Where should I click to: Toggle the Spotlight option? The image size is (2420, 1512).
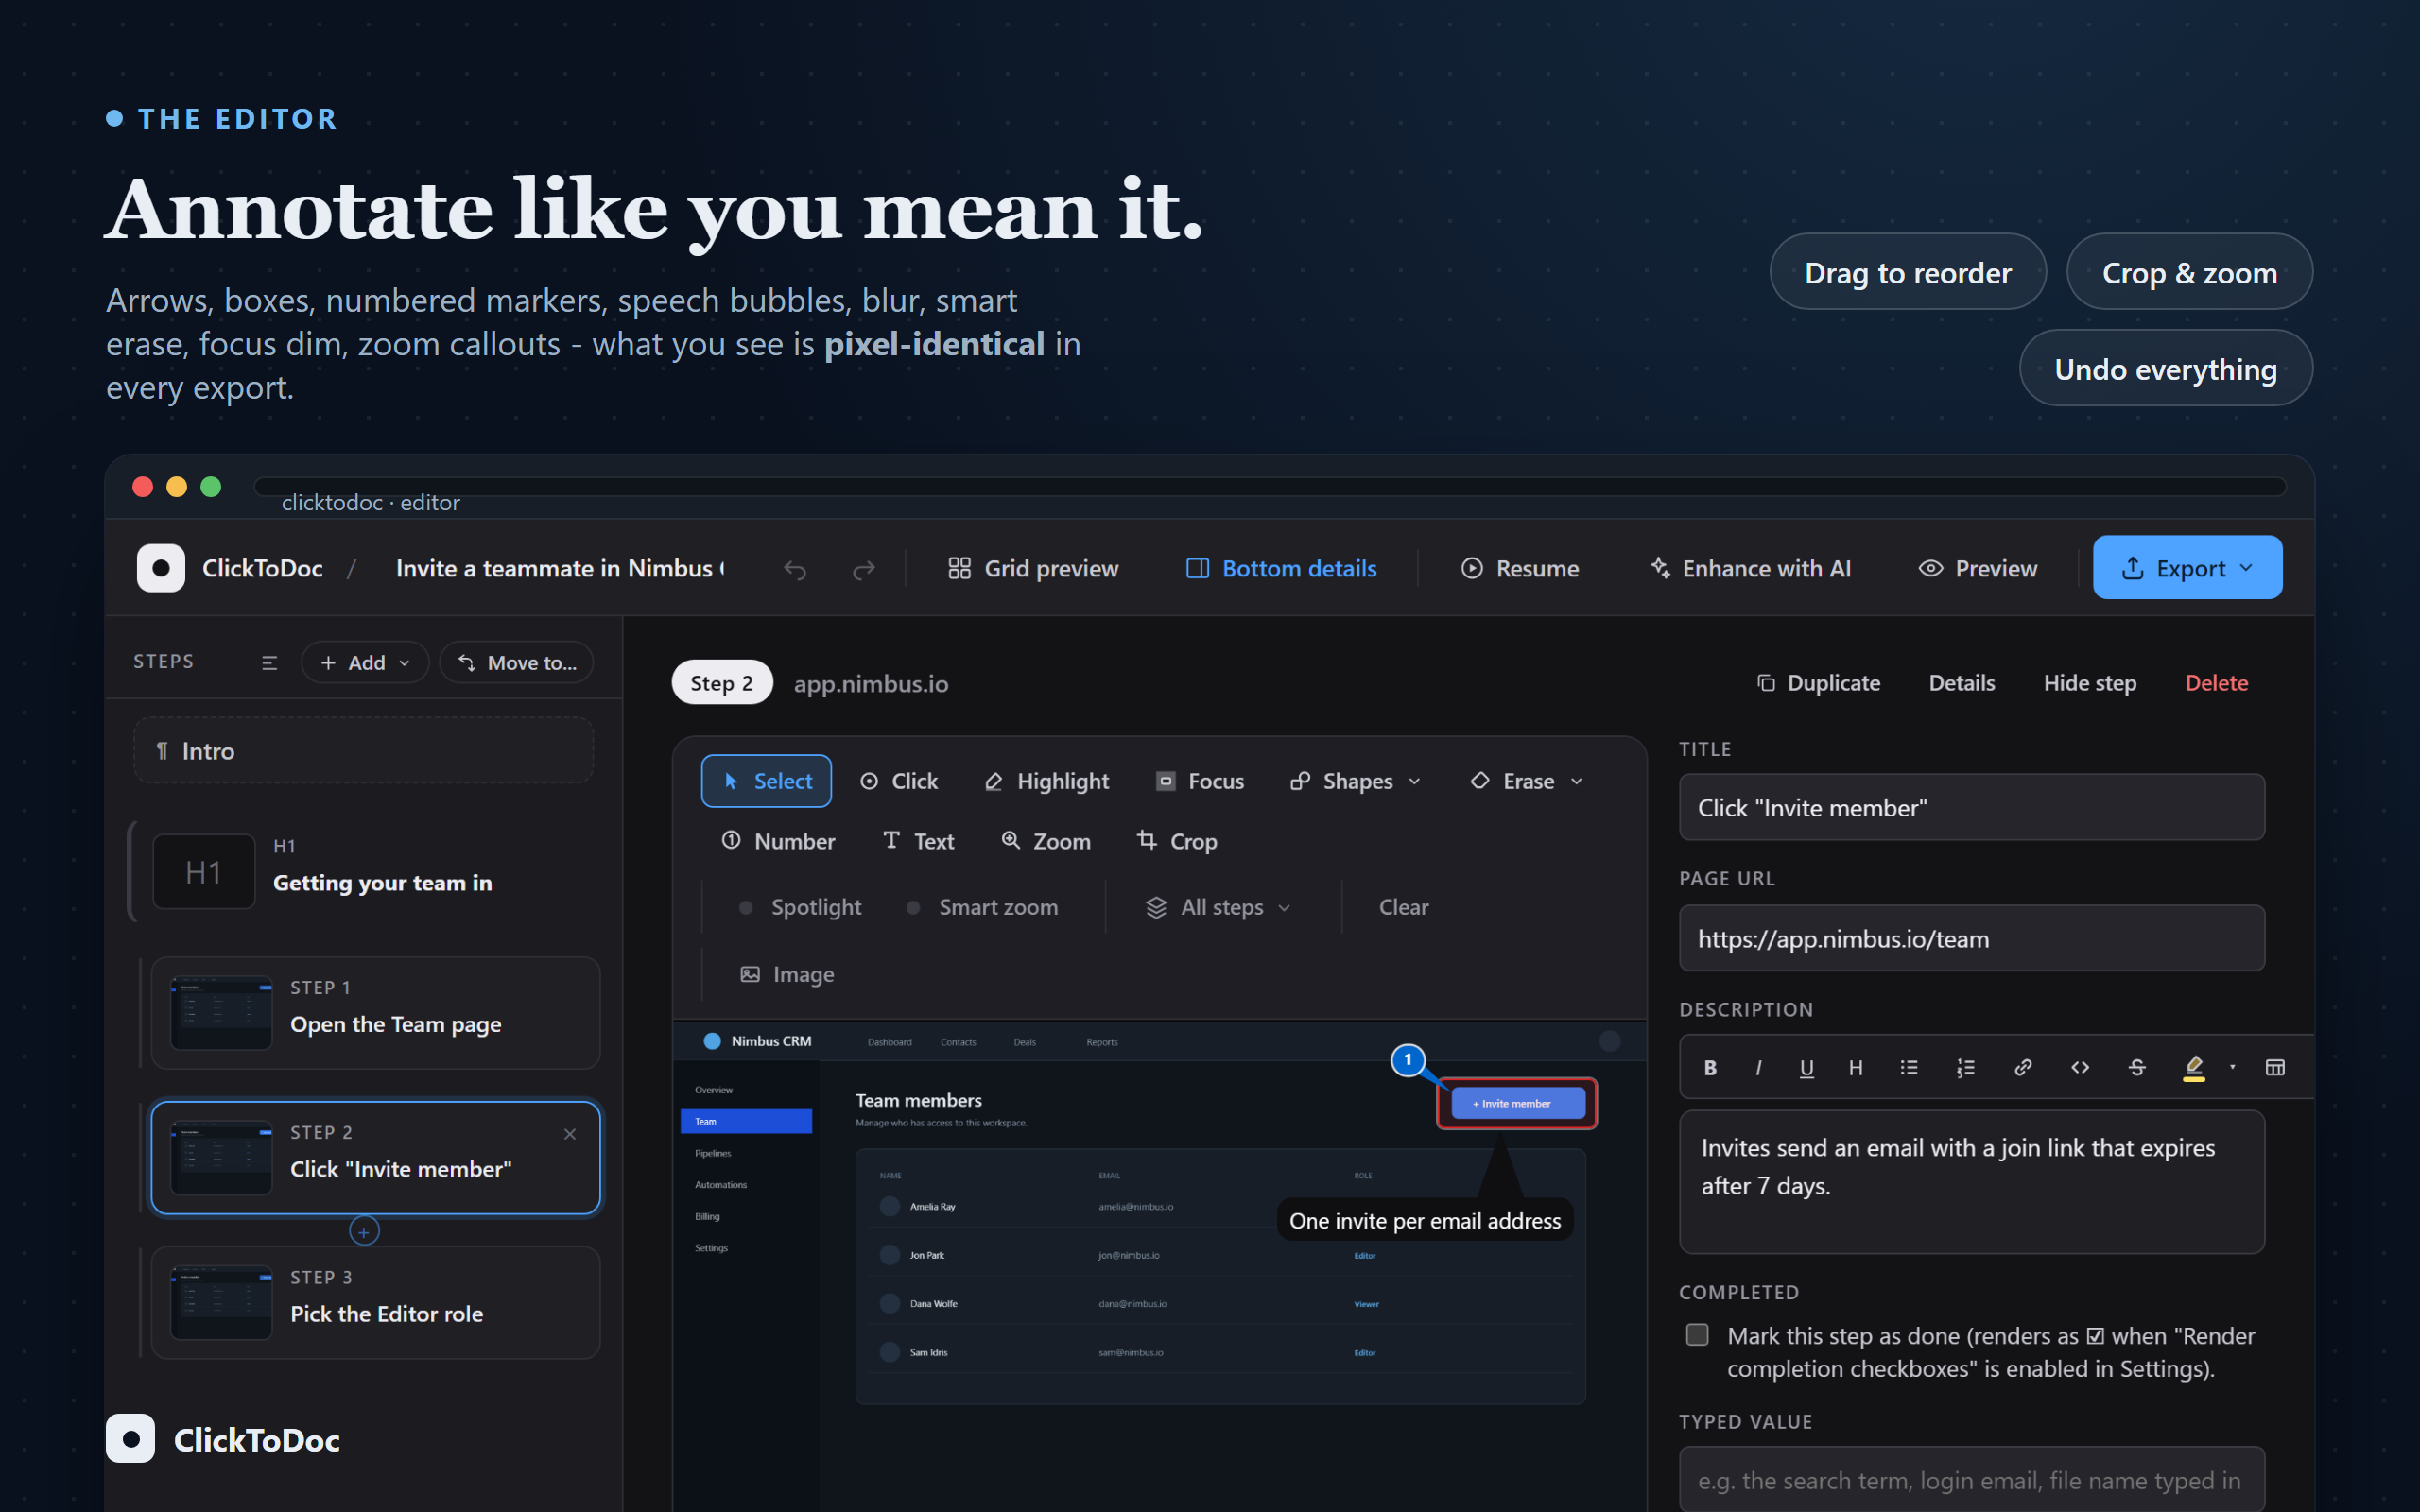point(800,907)
